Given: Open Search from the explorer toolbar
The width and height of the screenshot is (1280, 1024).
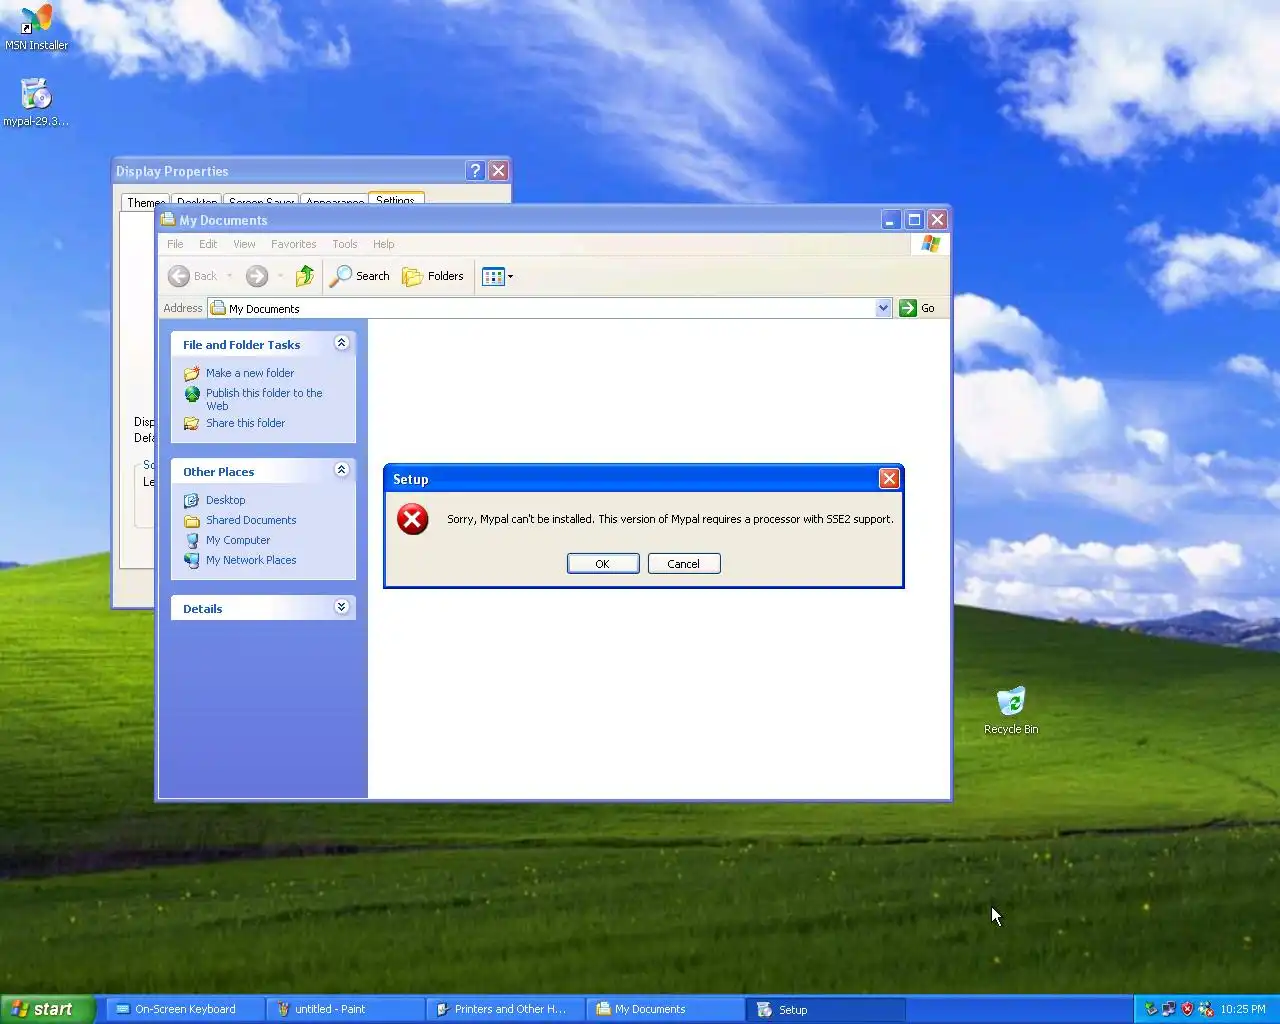Looking at the screenshot, I should click(360, 276).
